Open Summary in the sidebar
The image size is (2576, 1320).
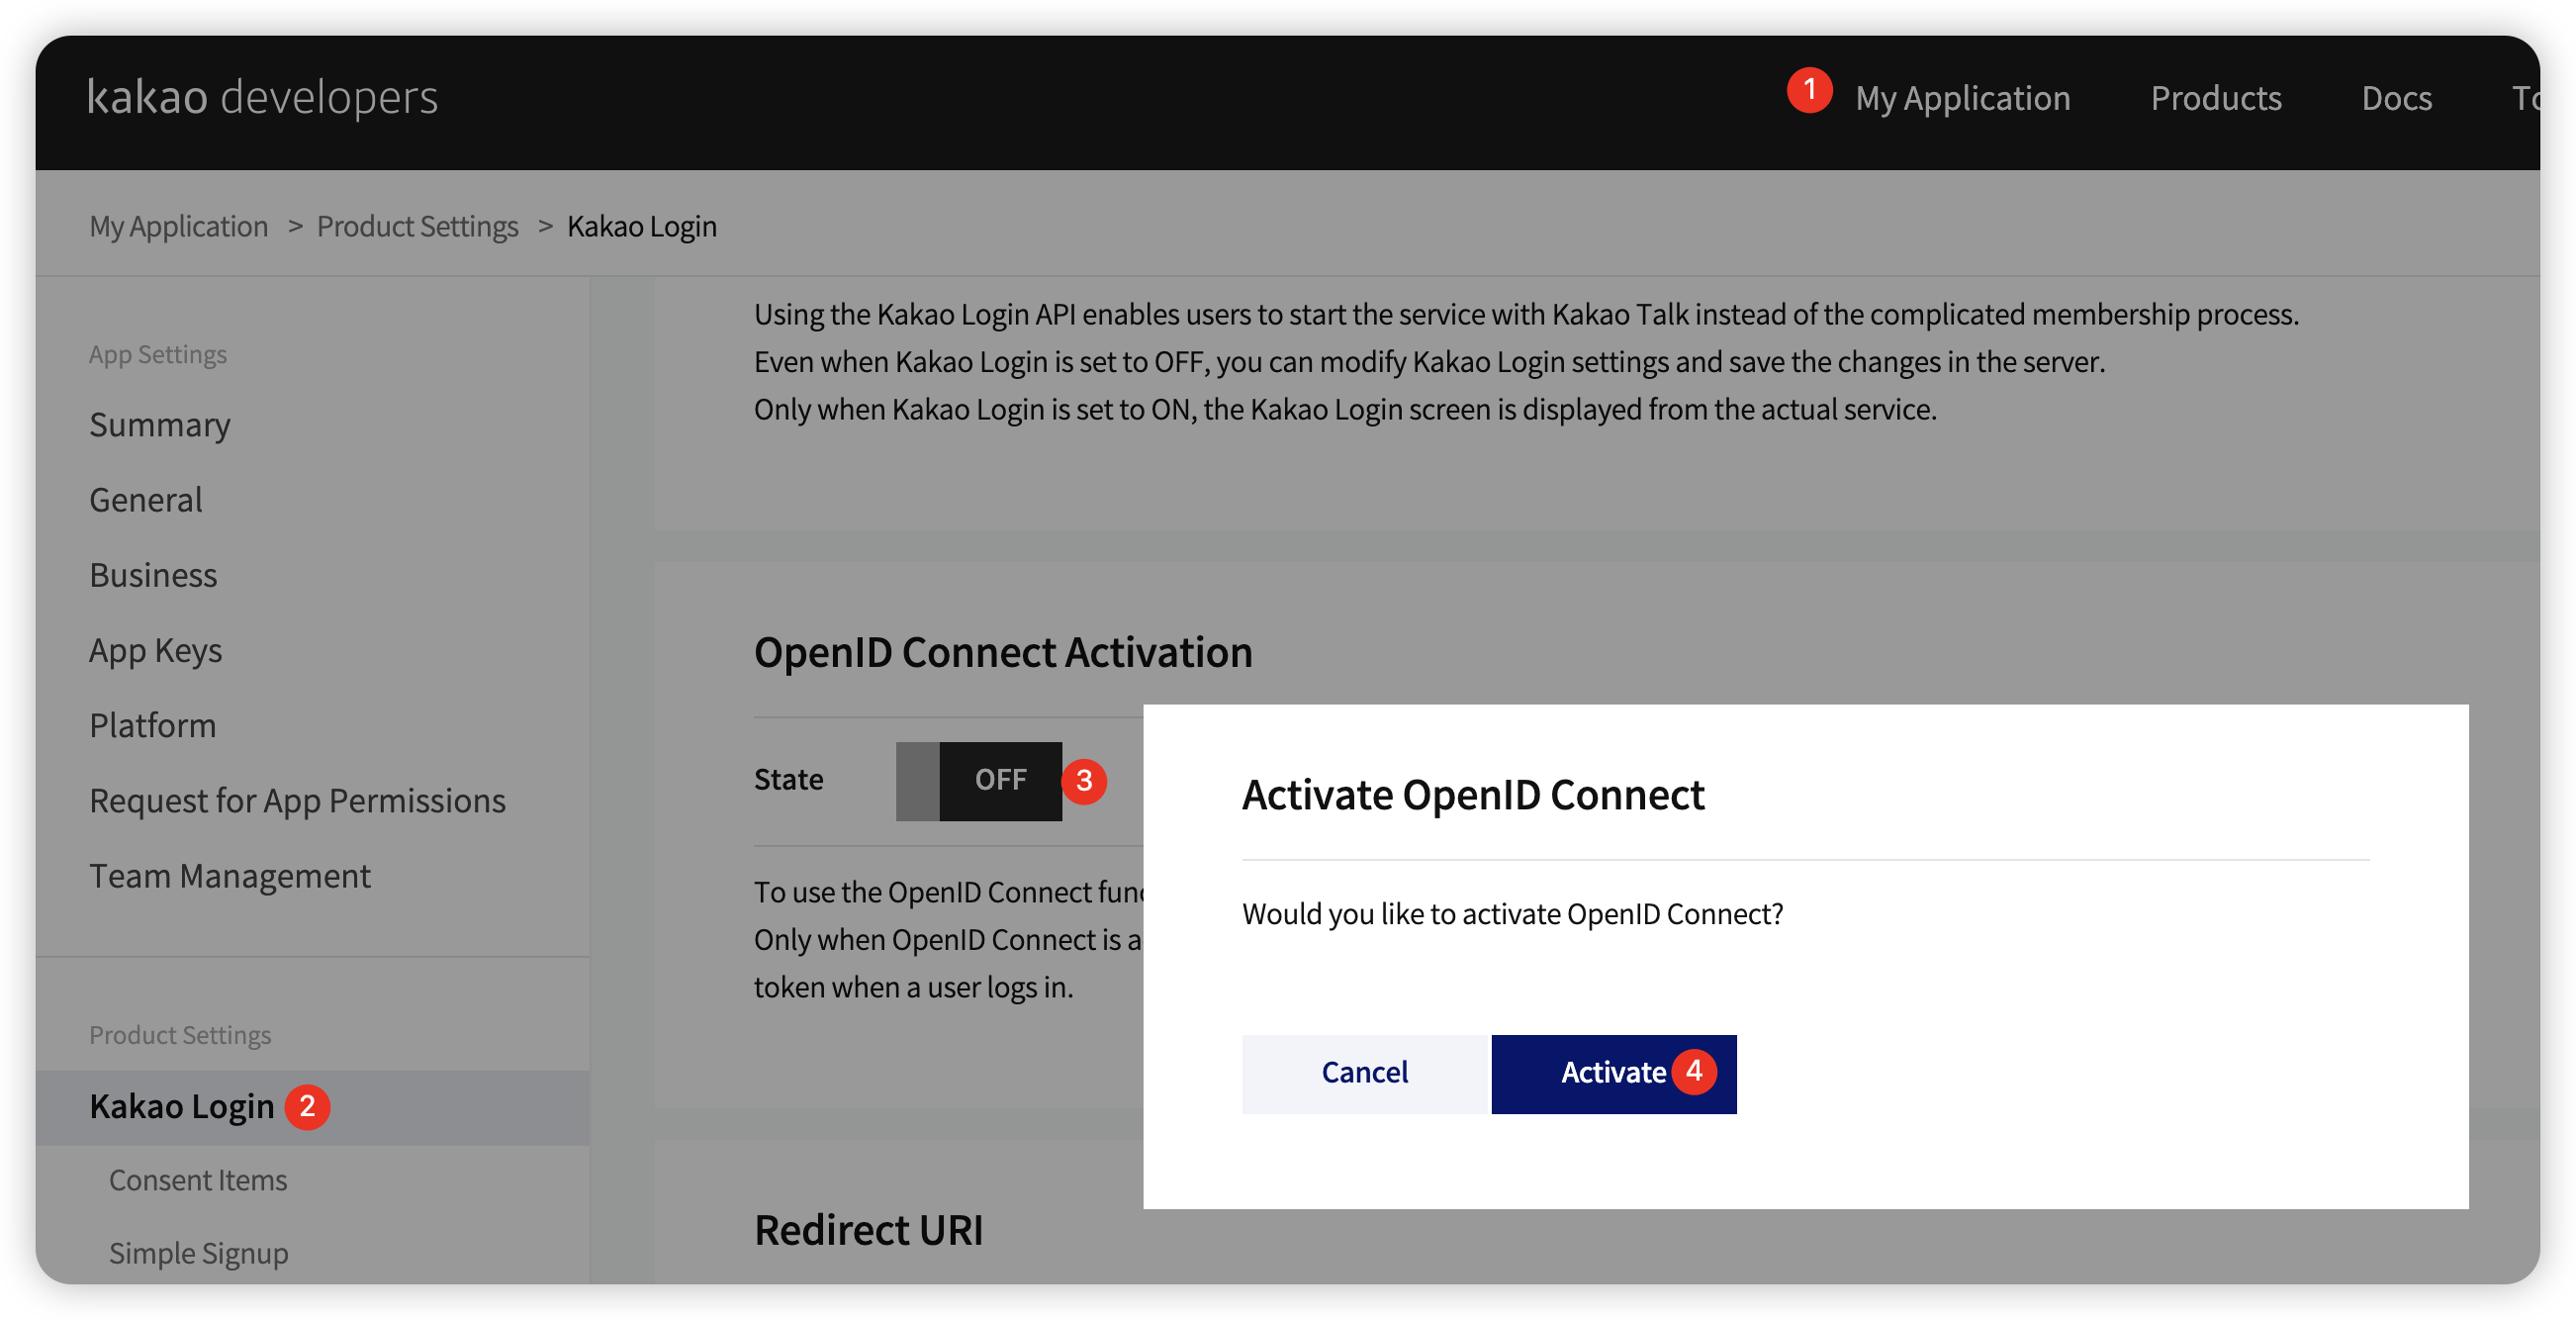160,425
